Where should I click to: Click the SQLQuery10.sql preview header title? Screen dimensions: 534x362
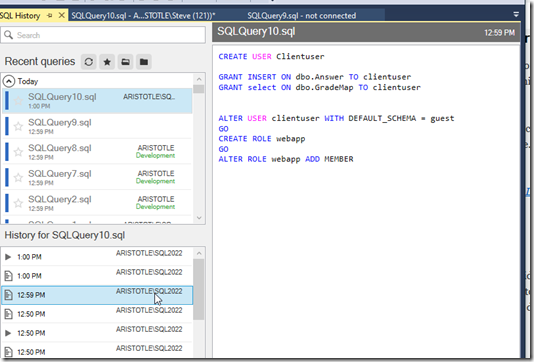pos(256,32)
